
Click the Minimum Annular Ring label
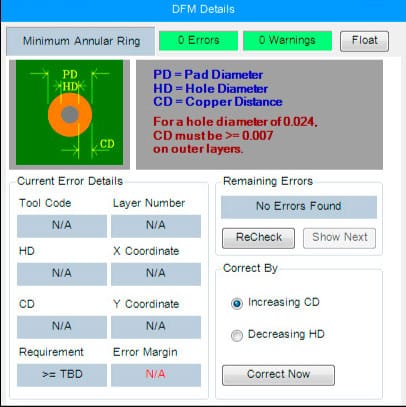point(81,41)
